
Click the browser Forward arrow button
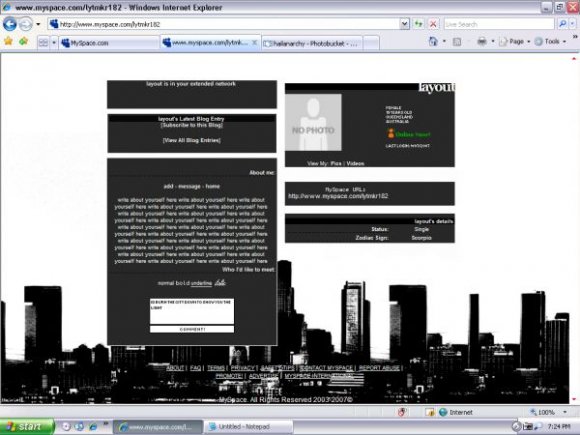[26, 24]
